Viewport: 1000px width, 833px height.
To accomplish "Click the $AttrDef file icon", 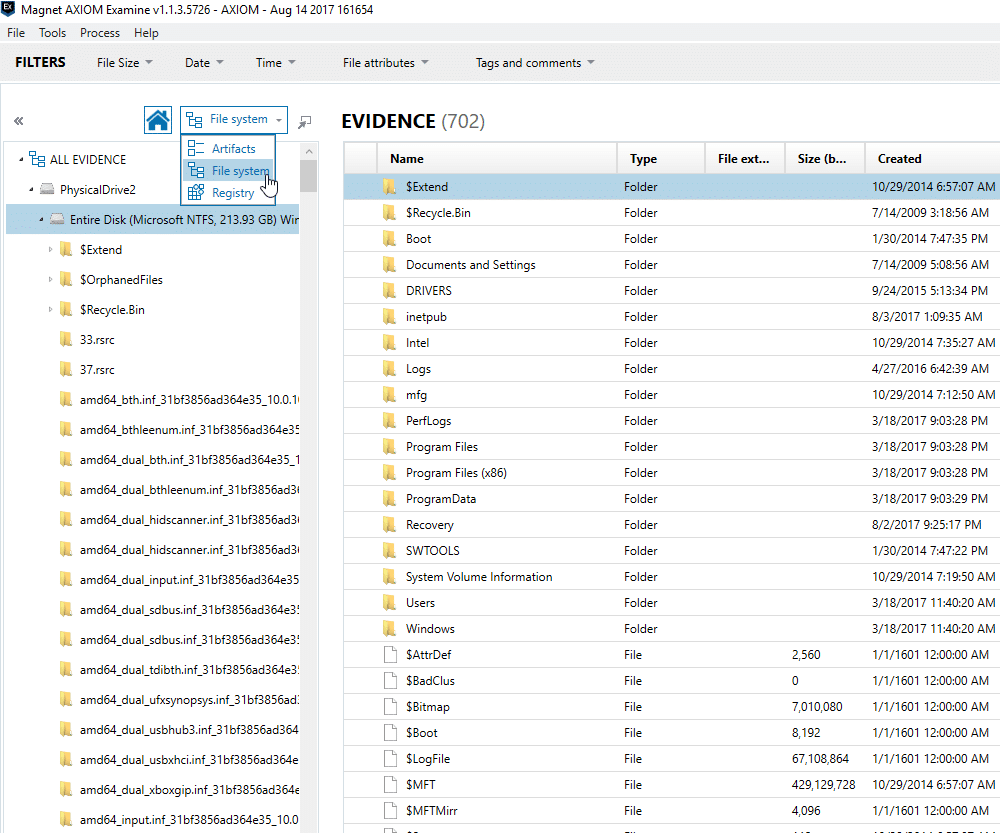I will (x=390, y=655).
